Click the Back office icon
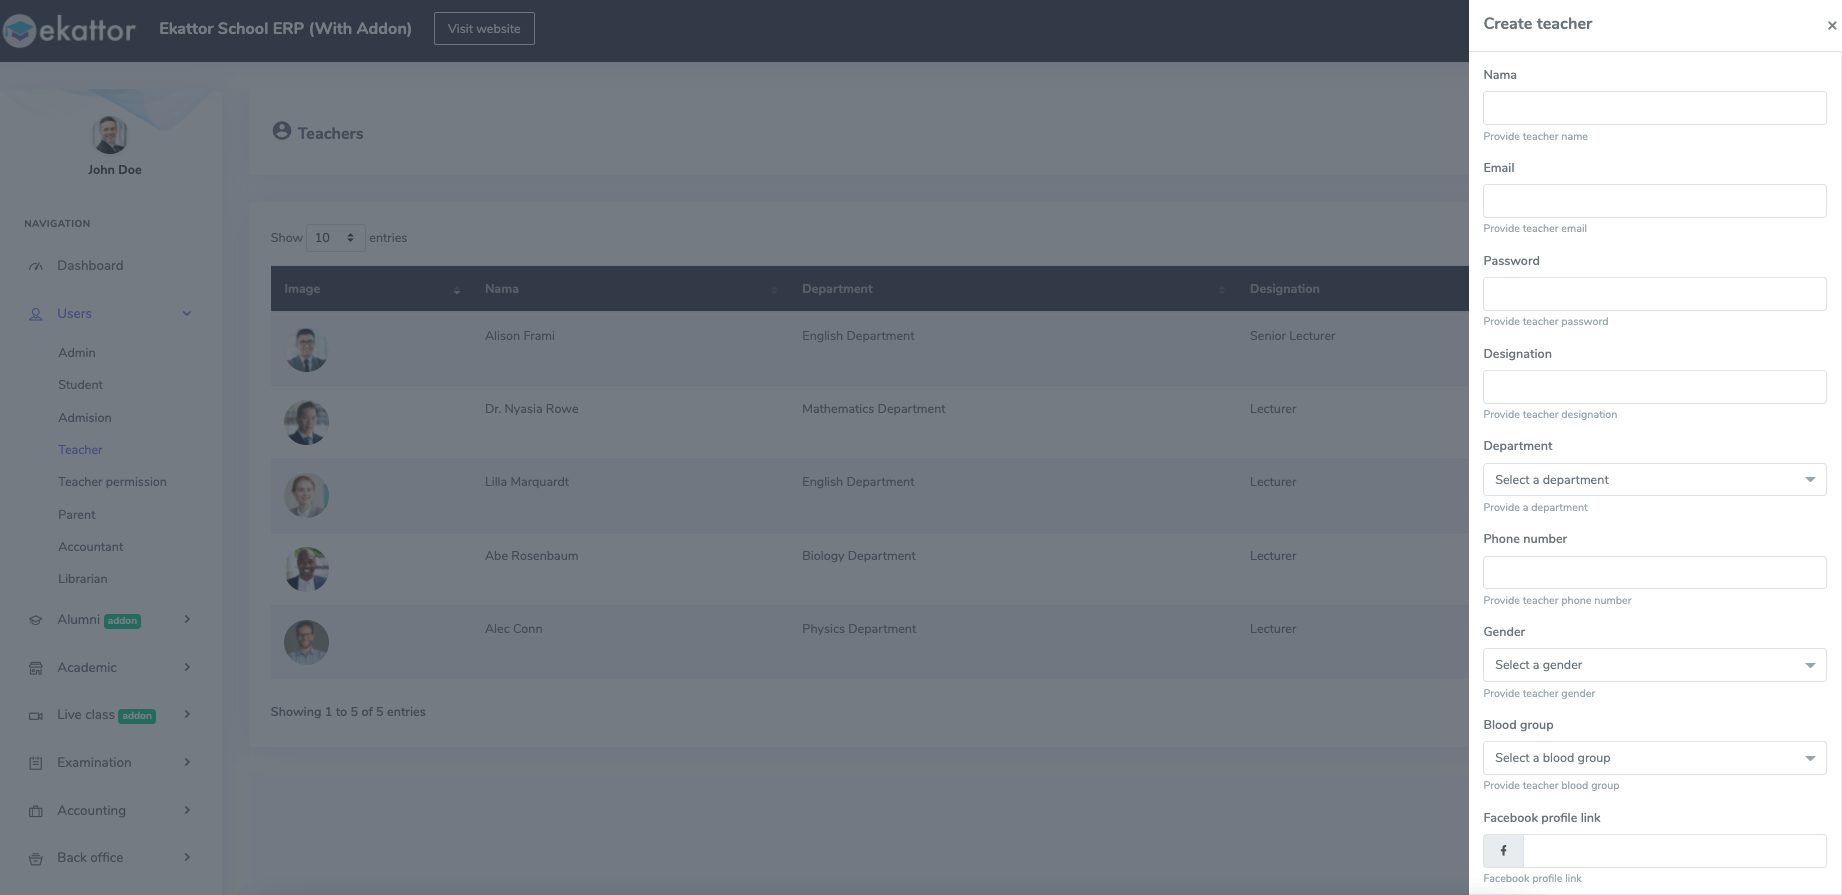This screenshot has width=1842, height=895. tap(36, 859)
